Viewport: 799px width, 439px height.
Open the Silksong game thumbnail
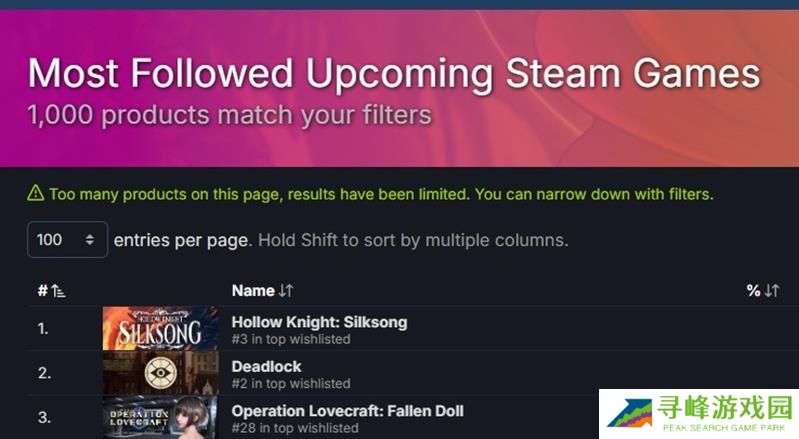(161, 328)
